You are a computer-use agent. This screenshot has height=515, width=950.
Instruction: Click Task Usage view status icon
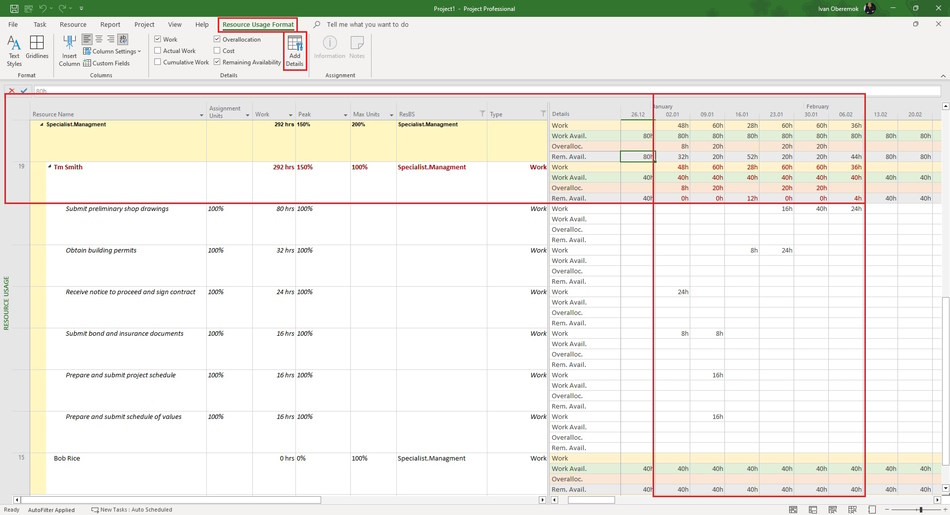[x=812, y=510]
